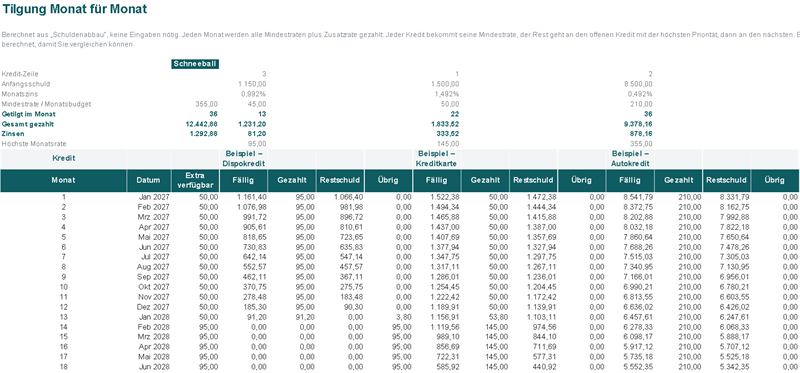
Task: Click the Jan 2027 date cell
Action: (x=148, y=197)
